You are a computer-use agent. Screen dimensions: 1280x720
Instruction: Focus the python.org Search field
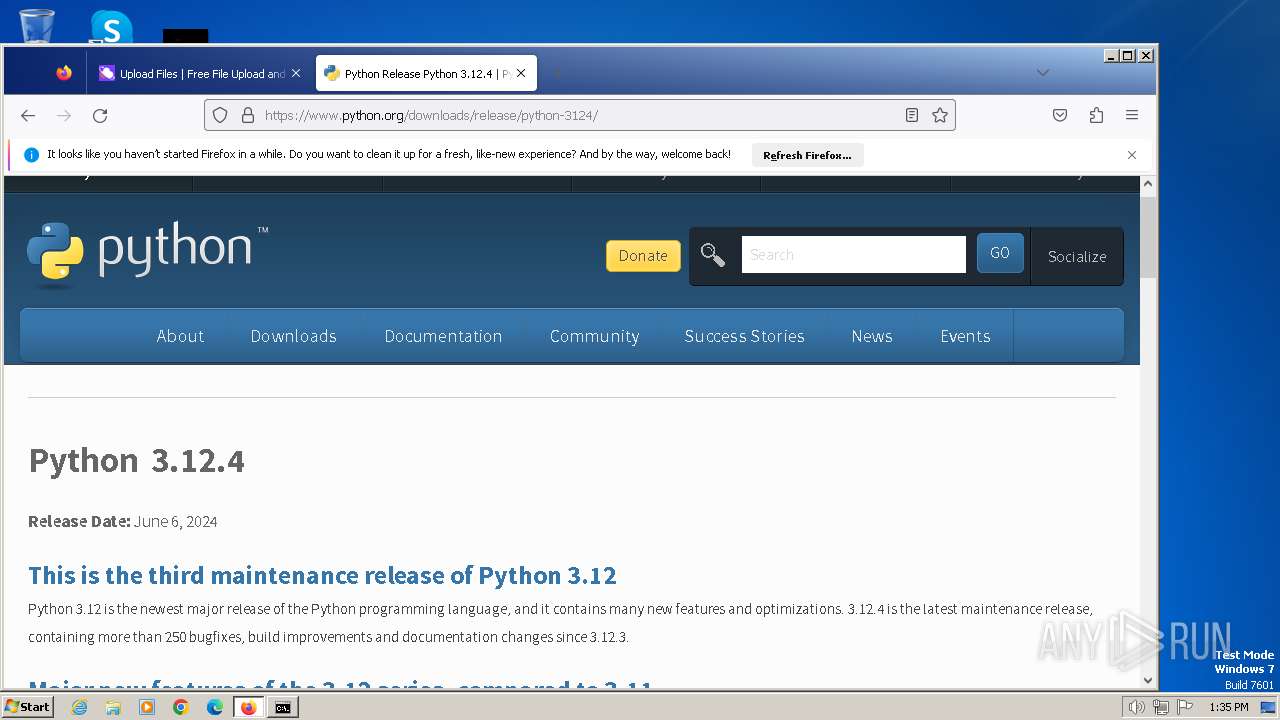click(854, 255)
